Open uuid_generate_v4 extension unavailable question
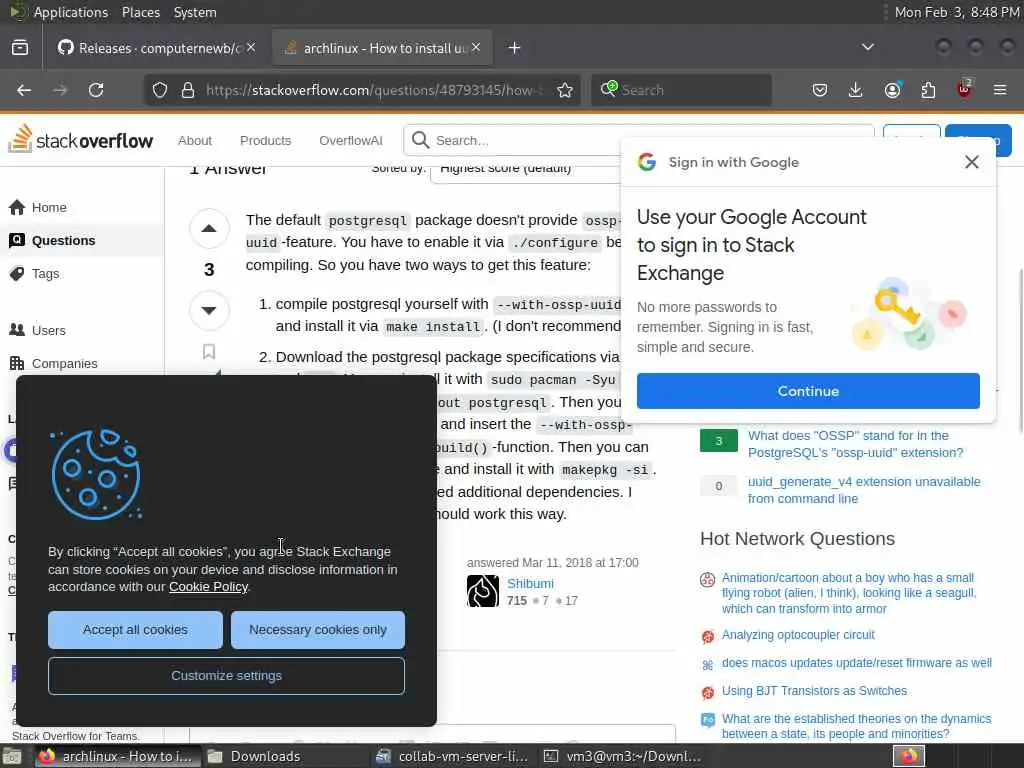This screenshot has width=1024, height=768. point(864,490)
